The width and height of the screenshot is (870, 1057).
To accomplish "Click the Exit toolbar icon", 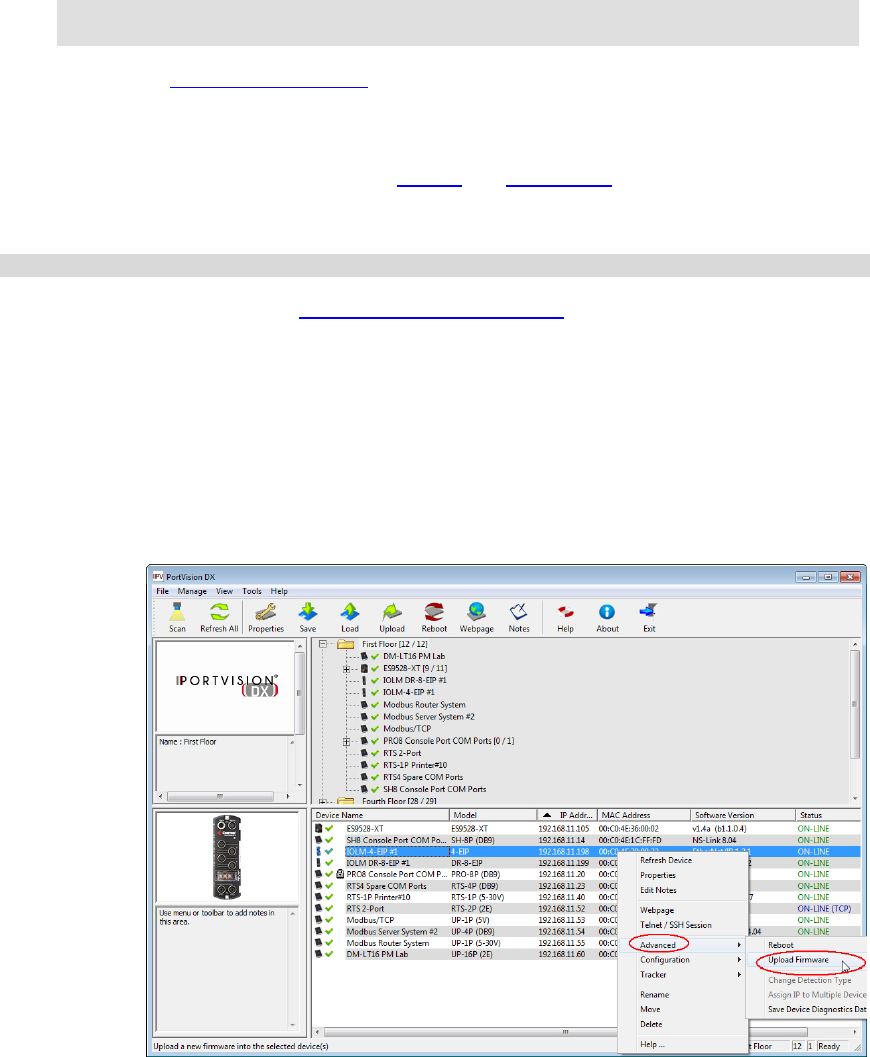I will tap(648, 612).
